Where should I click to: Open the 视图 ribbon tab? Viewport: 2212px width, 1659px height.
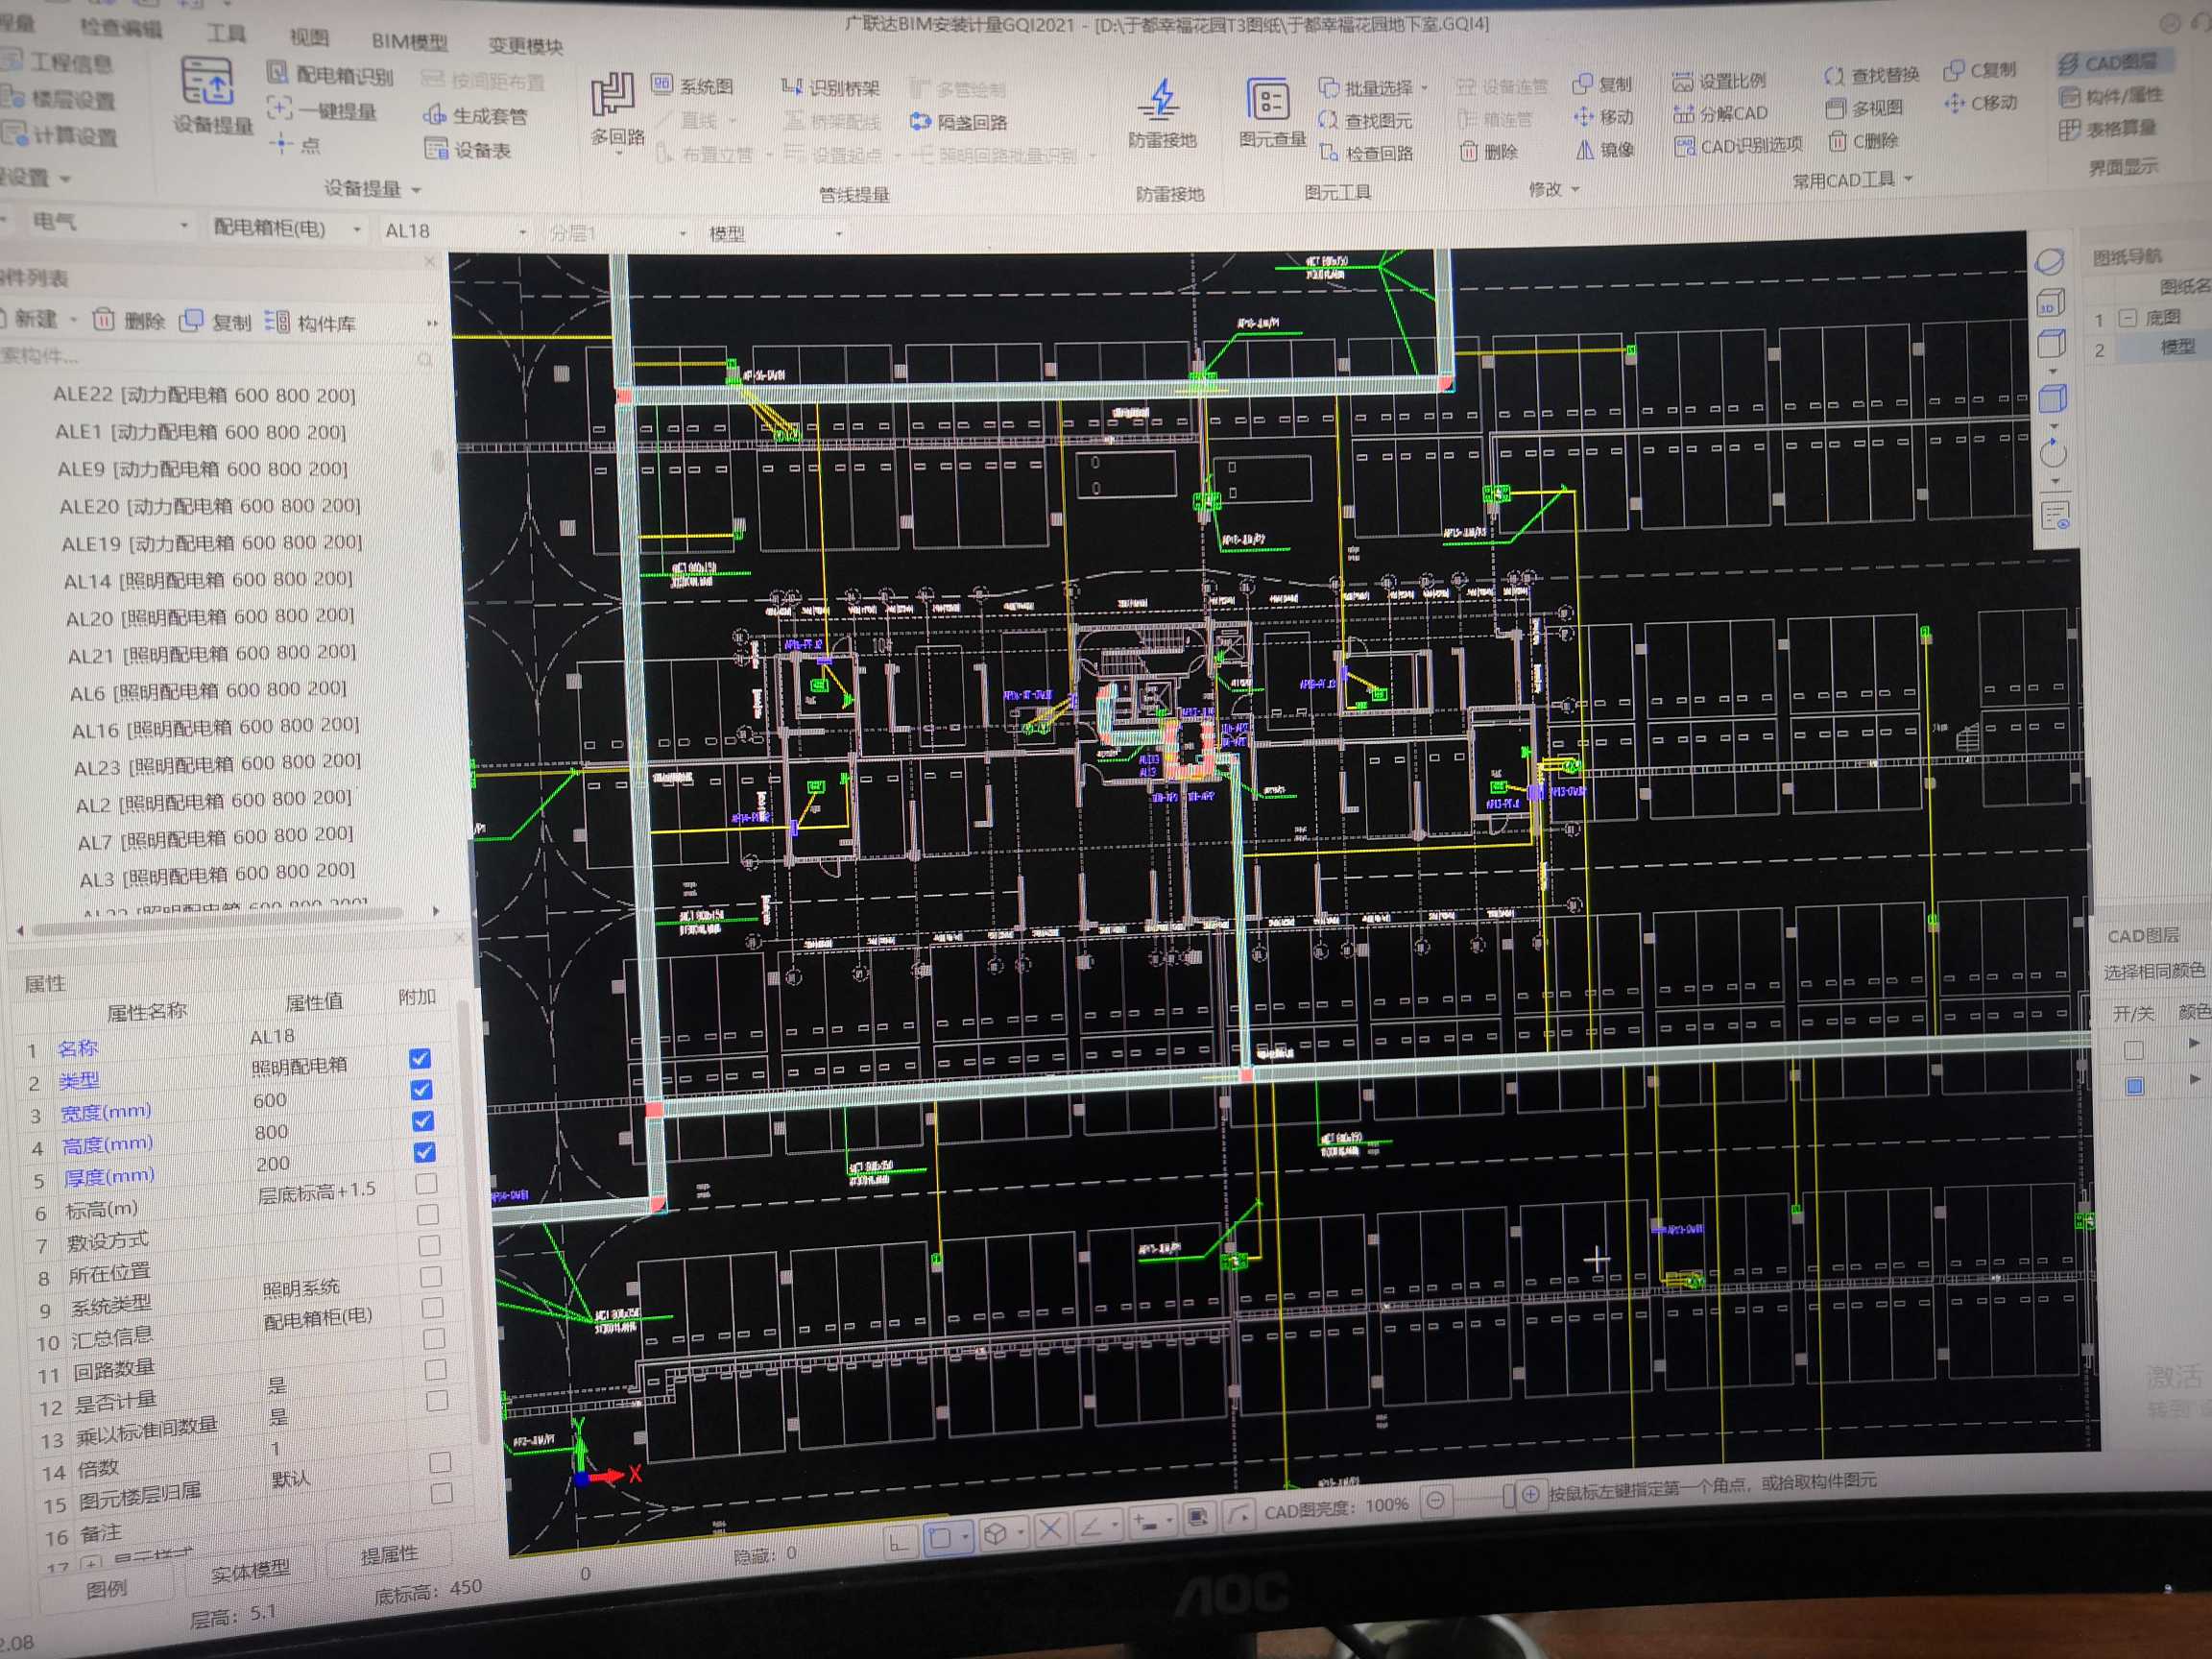tap(309, 37)
